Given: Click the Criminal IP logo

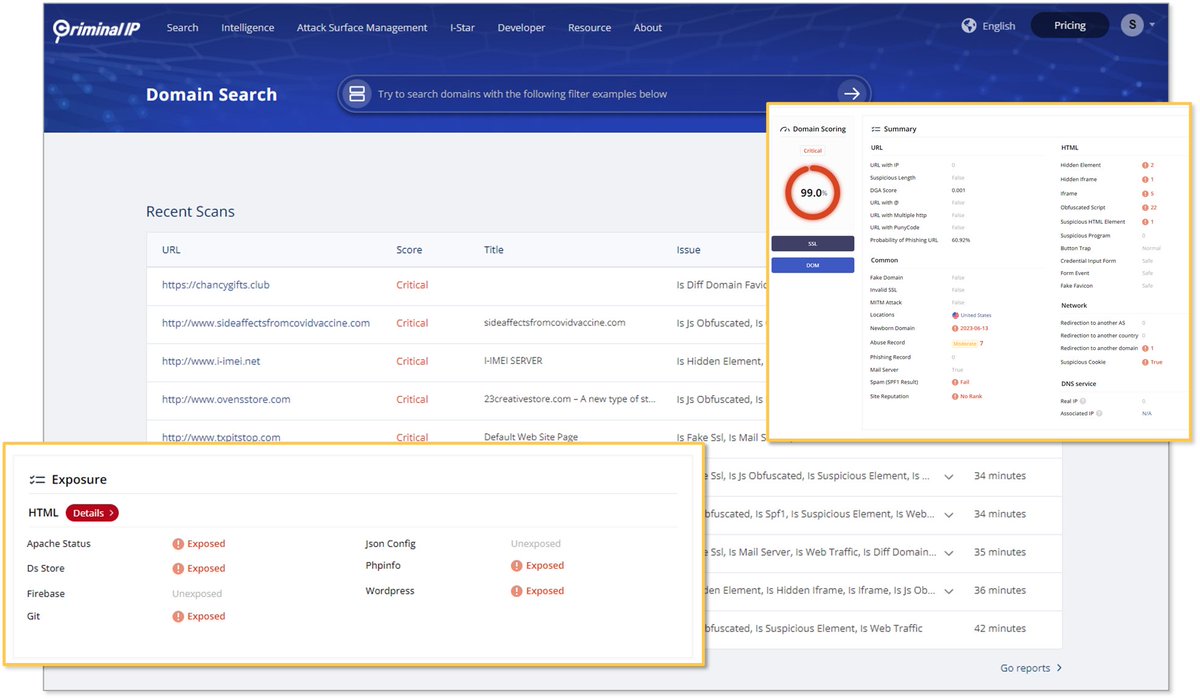Looking at the screenshot, I should pos(97,28).
